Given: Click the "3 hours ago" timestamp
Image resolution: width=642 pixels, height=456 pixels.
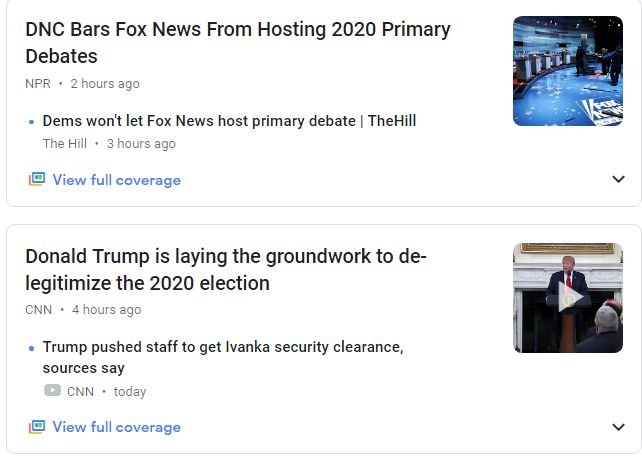Looking at the screenshot, I should click(x=141, y=144).
